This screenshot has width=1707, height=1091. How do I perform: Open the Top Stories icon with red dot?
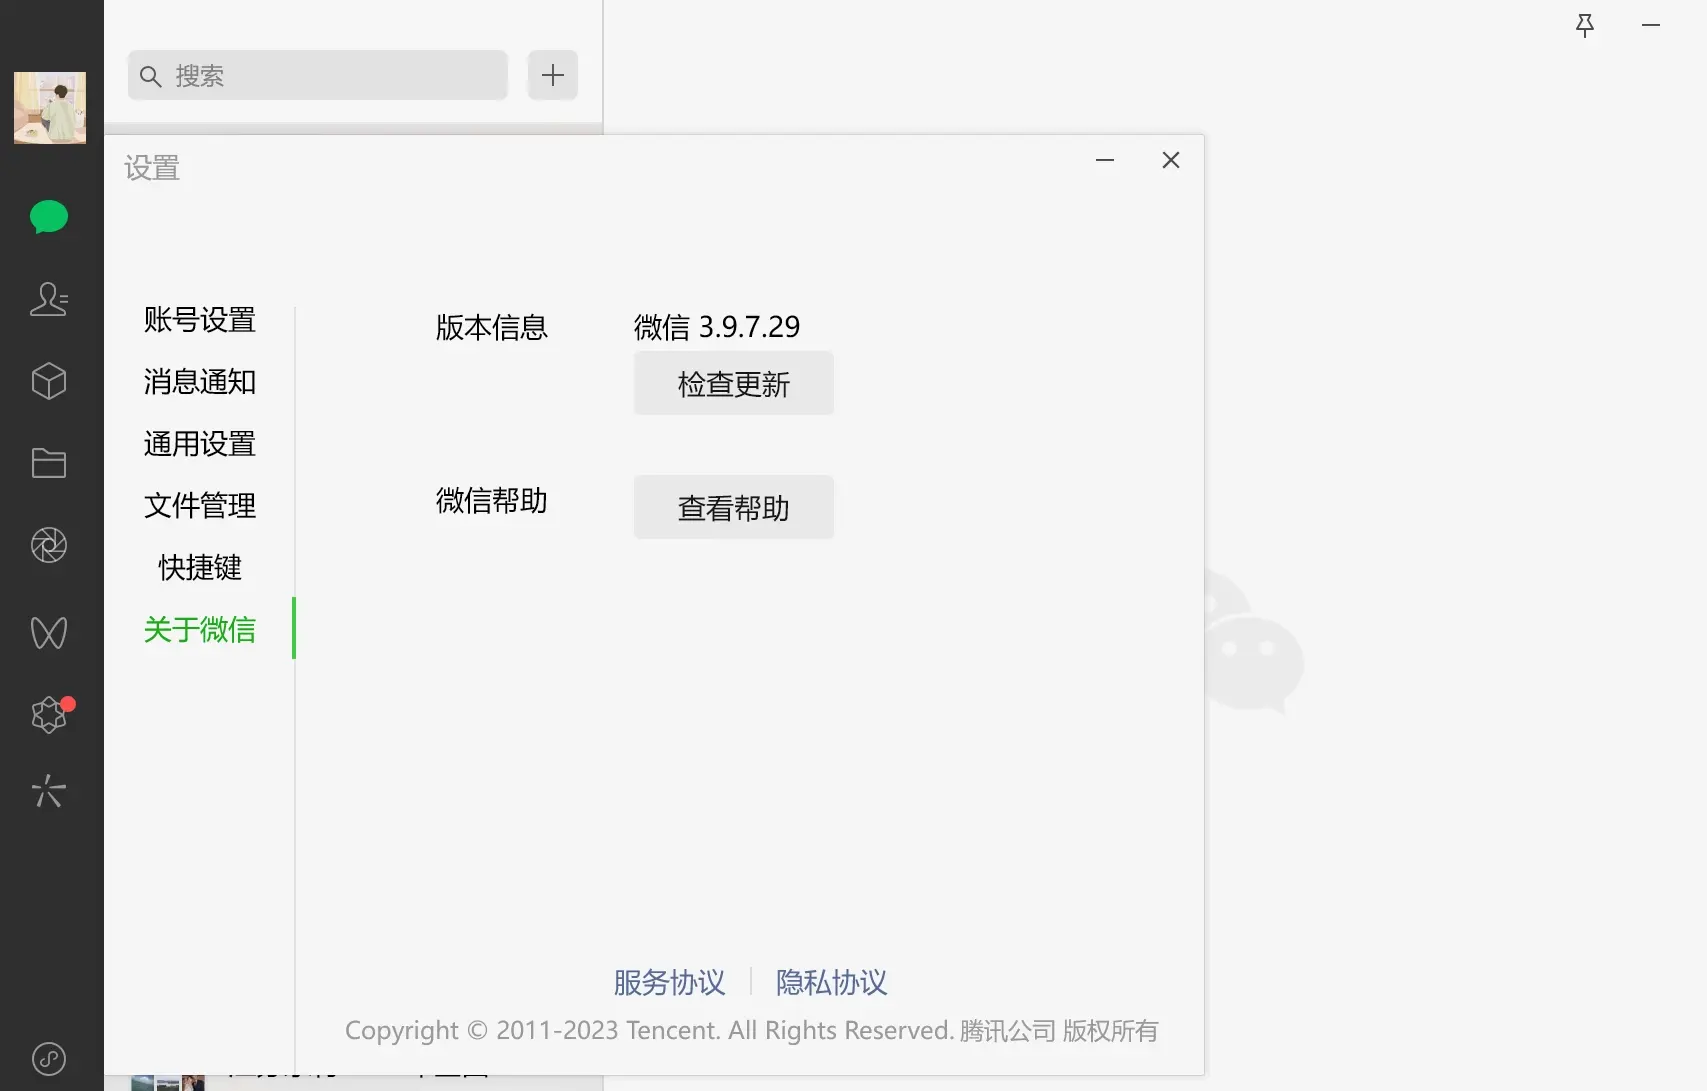49,714
